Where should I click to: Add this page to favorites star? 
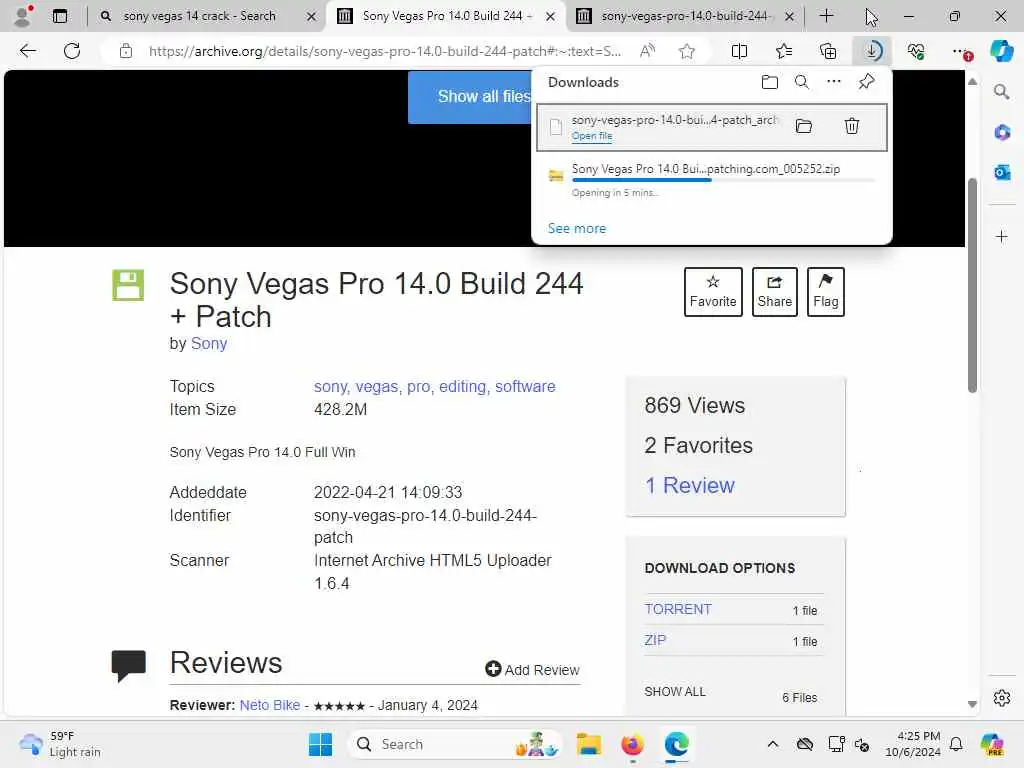(x=686, y=51)
